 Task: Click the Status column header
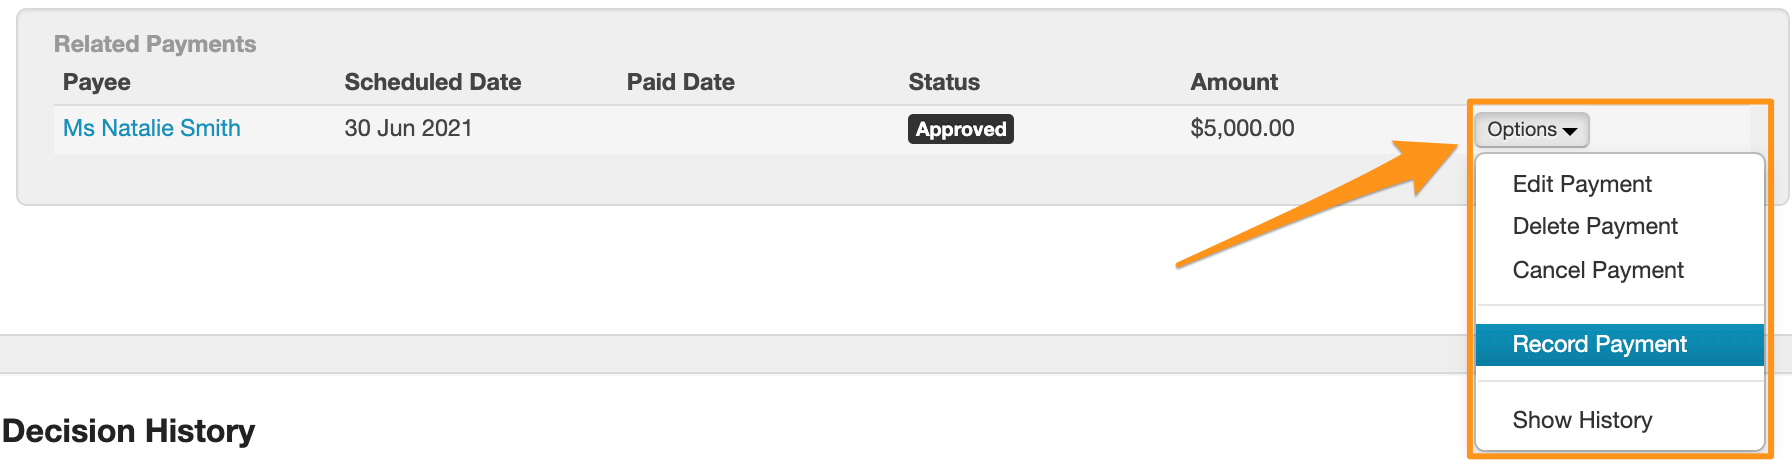click(944, 82)
